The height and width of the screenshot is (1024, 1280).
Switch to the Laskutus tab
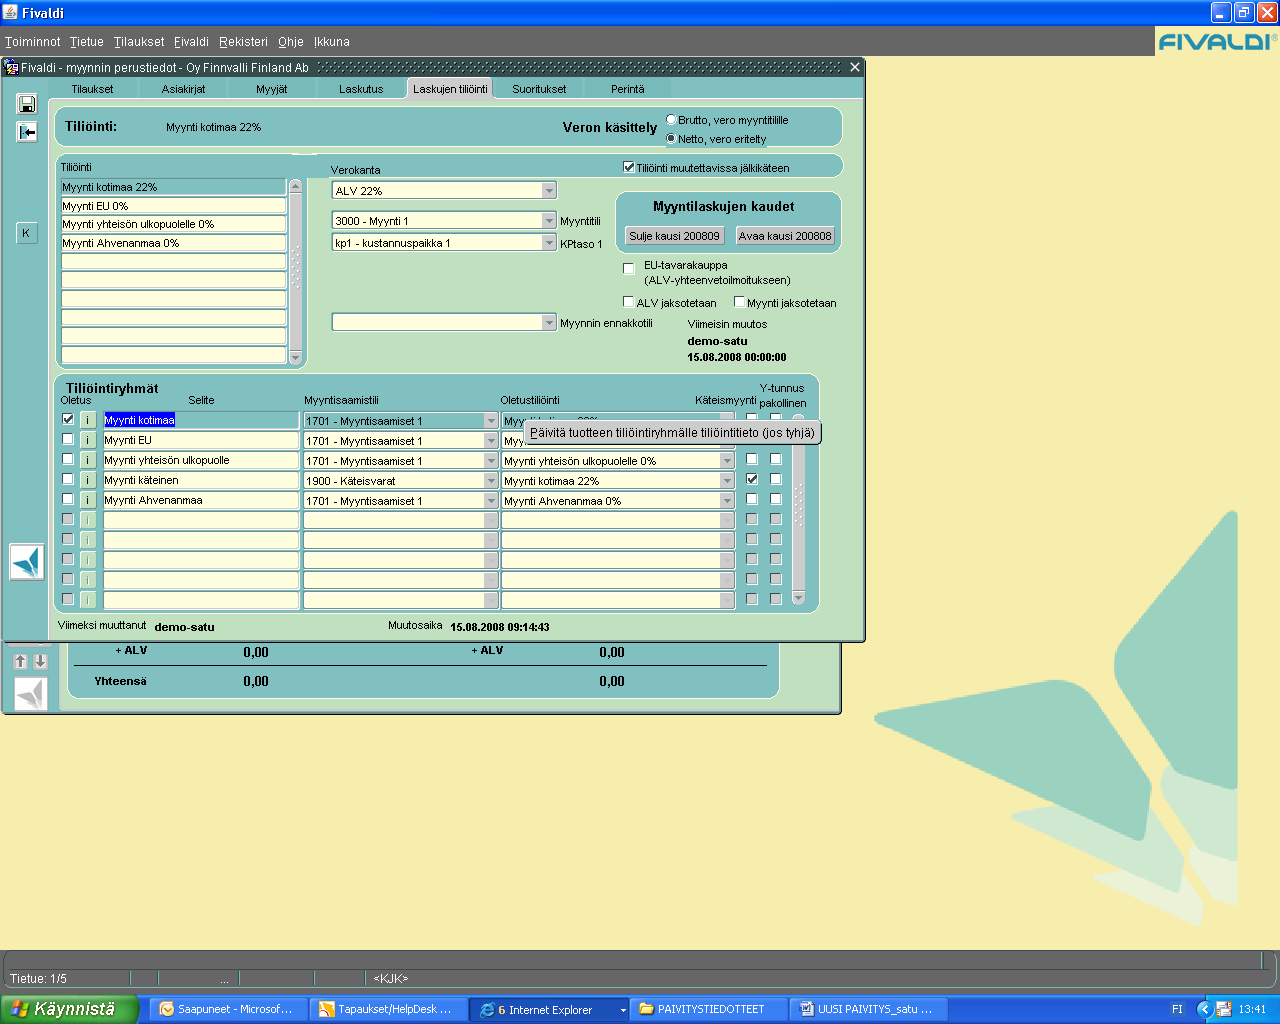pyautogui.click(x=361, y=89)
